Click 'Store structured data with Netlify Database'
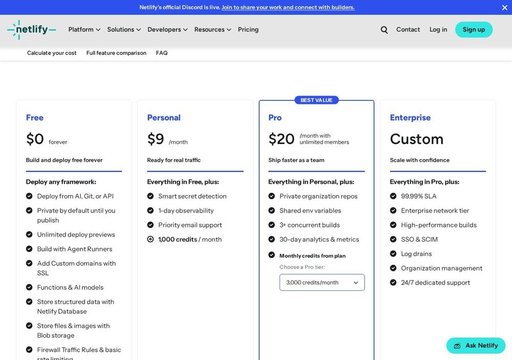 point(76,306)
